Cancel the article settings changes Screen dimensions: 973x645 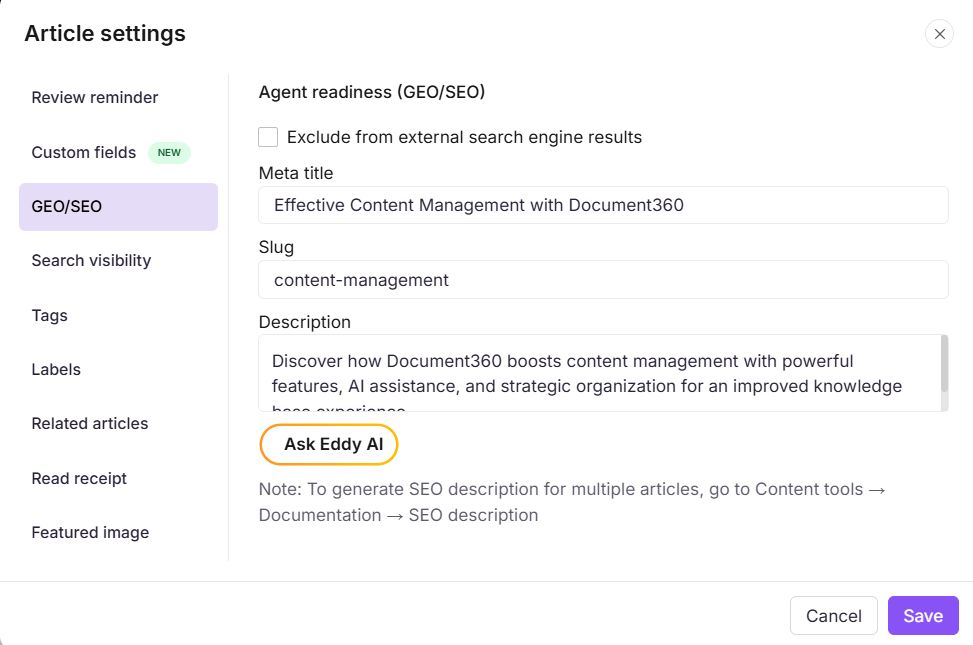point(833,616)
